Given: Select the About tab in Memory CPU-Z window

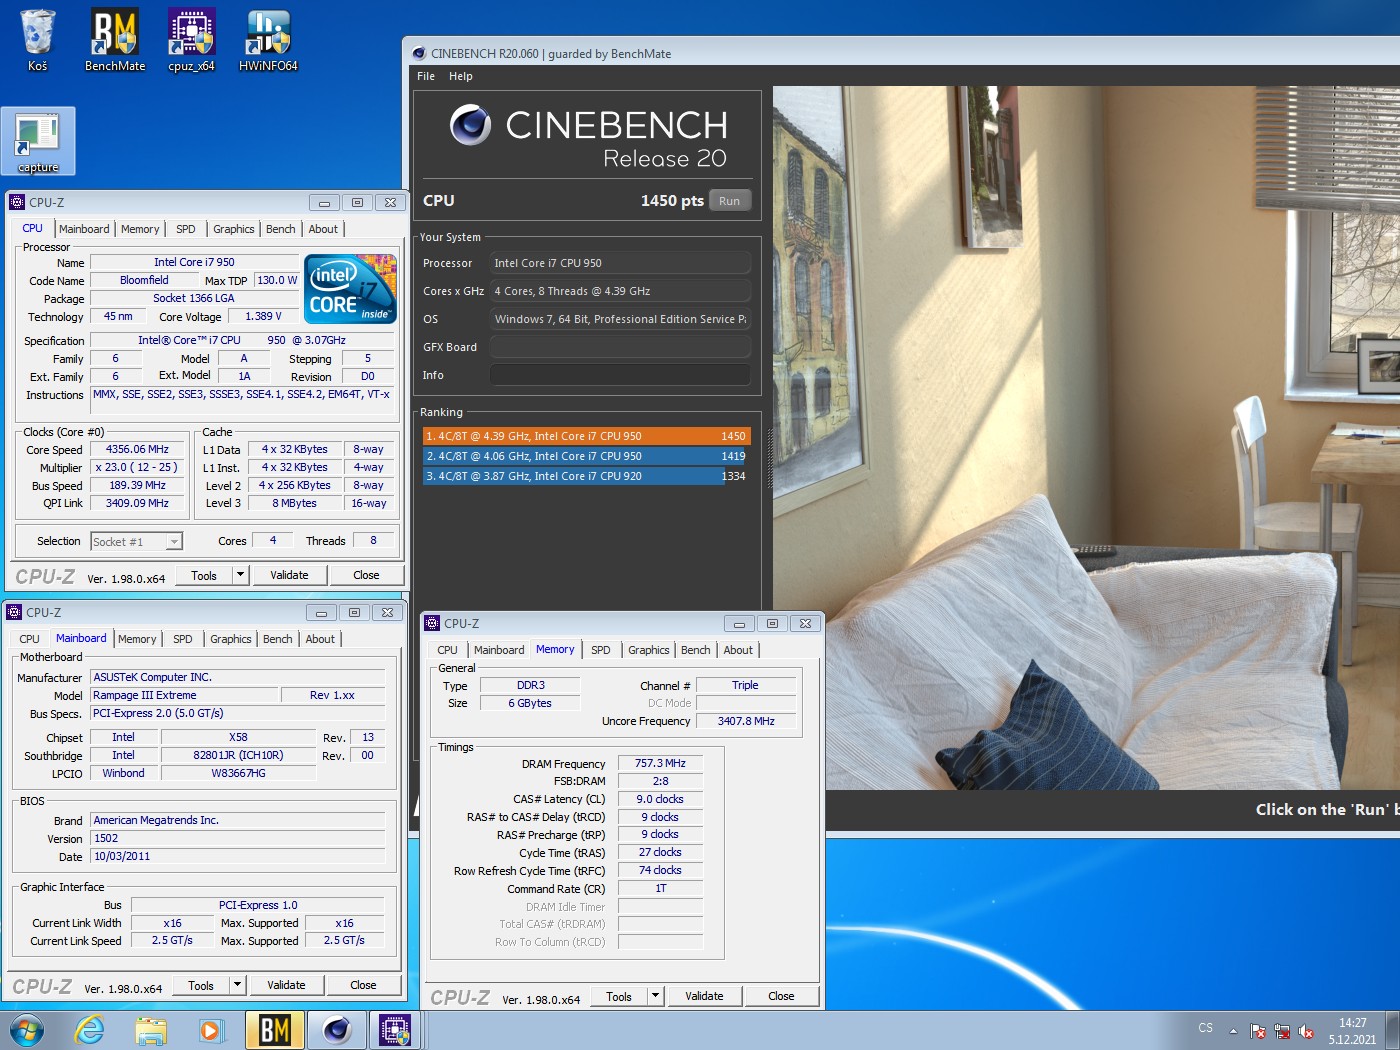Looking at the screenshot, I should pyautogui.click(x=738, y=650).
